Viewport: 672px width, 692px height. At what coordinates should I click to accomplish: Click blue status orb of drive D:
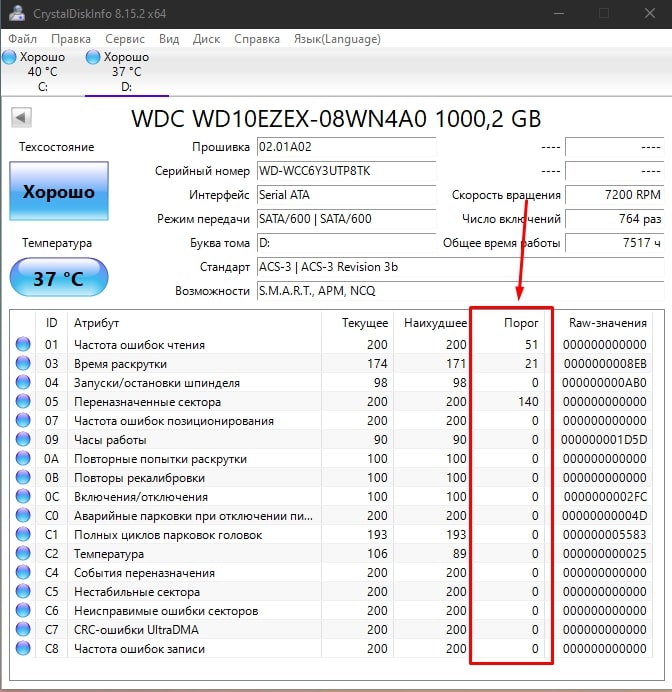[93, 57]
